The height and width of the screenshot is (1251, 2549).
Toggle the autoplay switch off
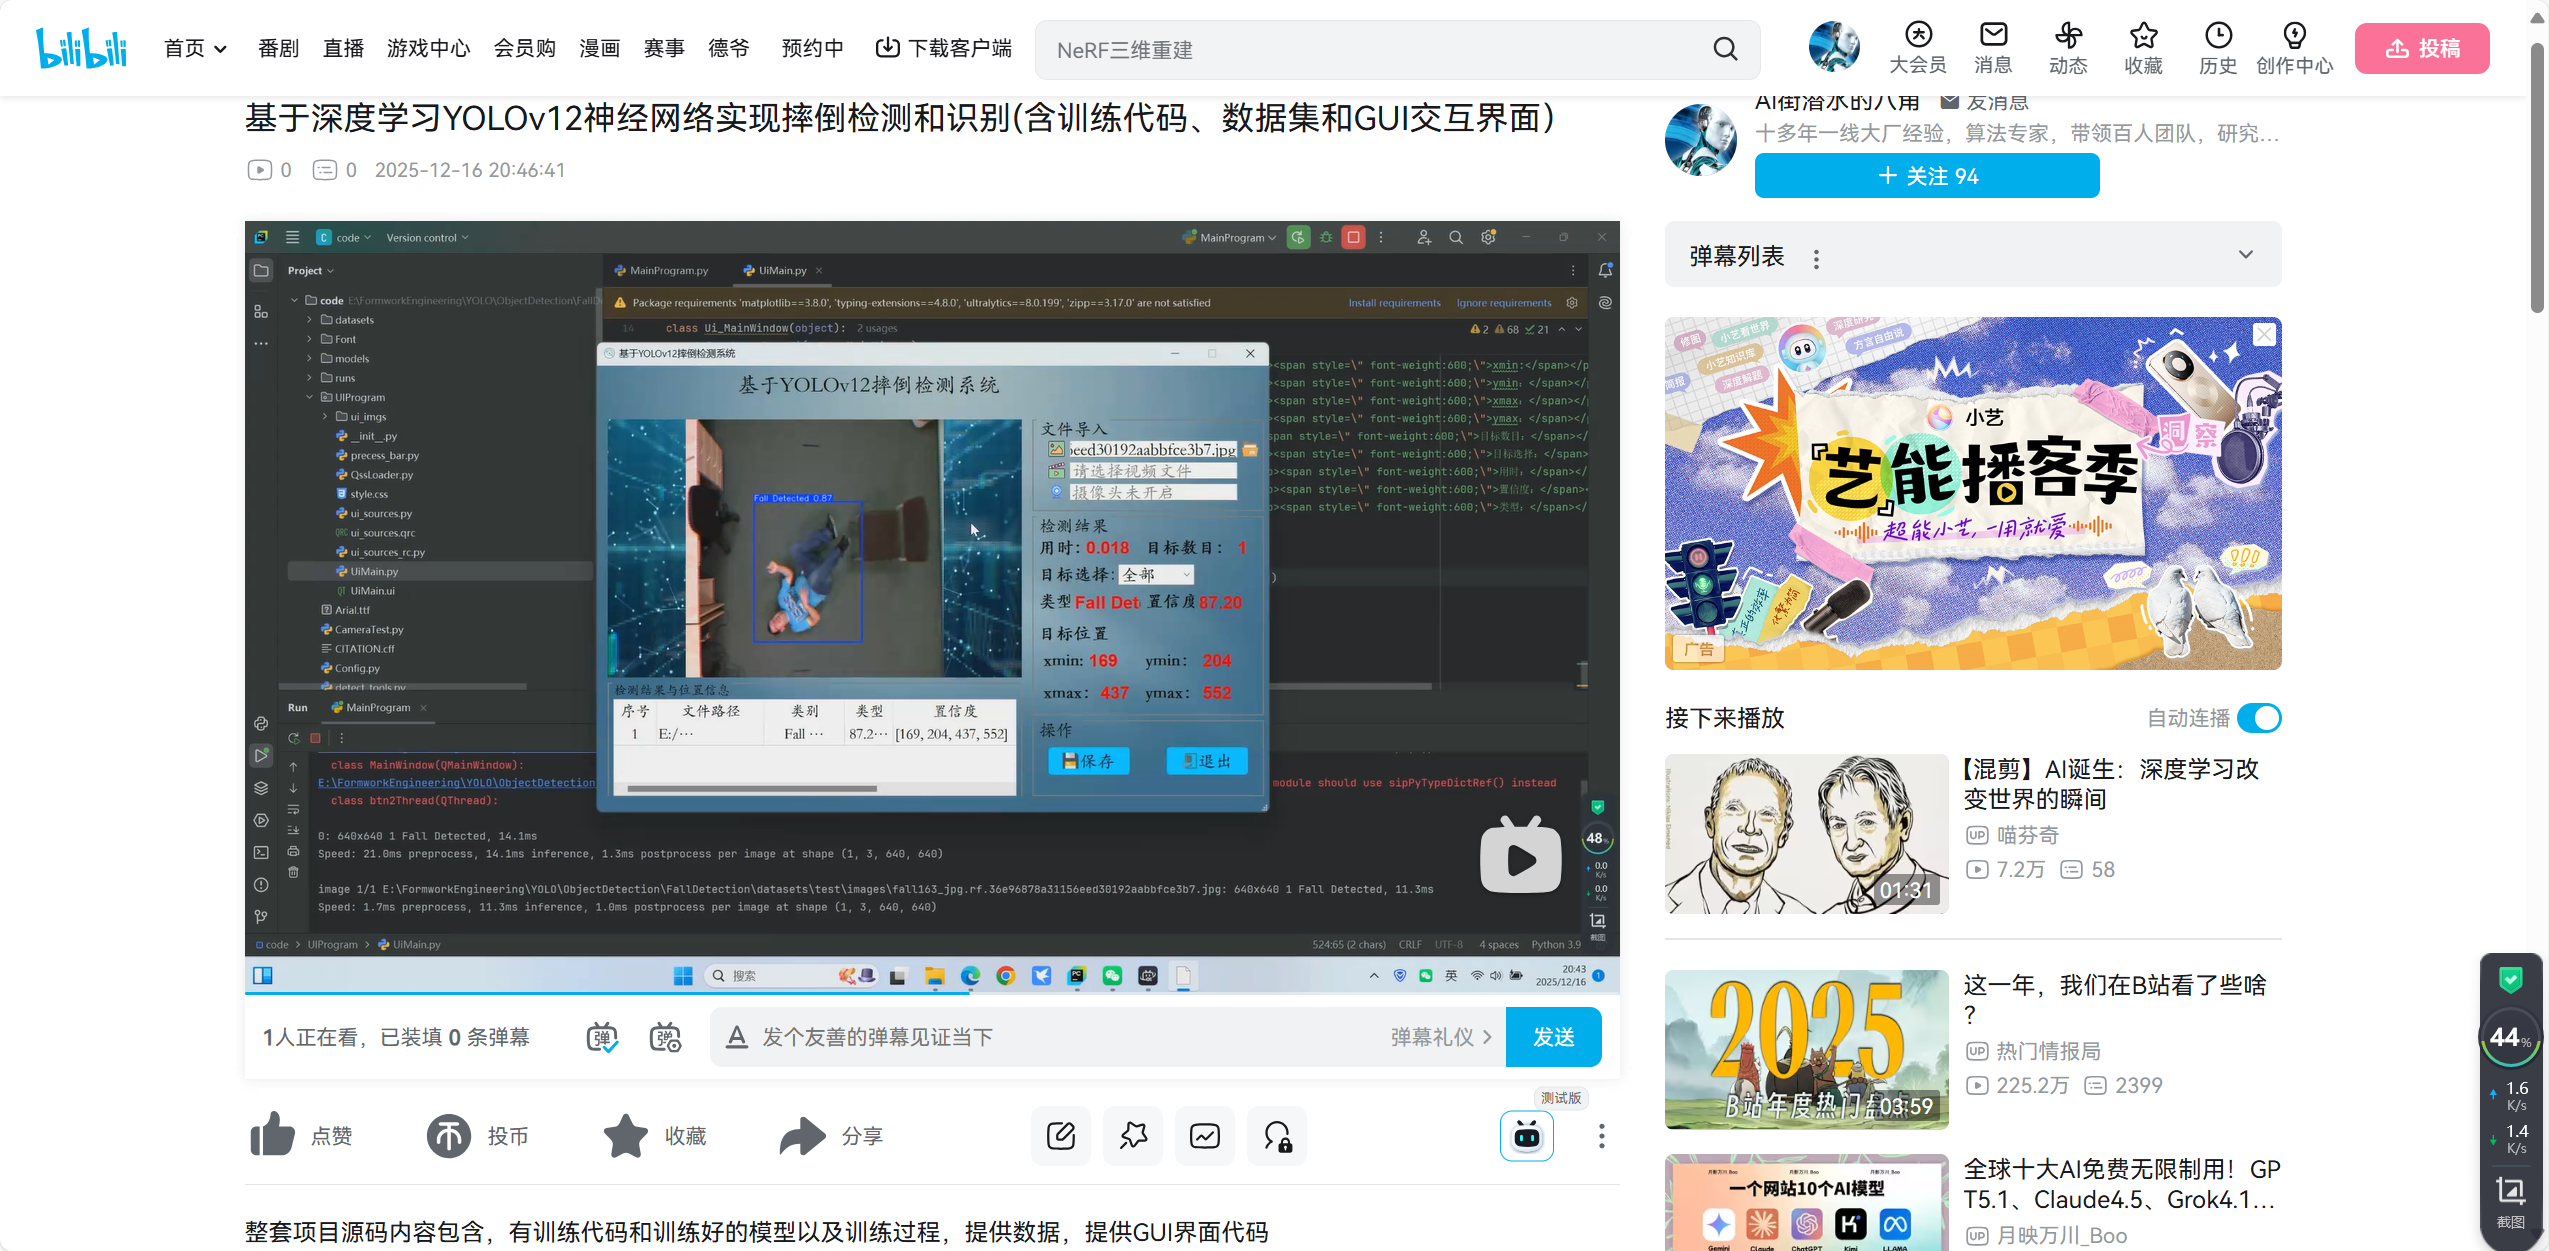(2259, 718)
